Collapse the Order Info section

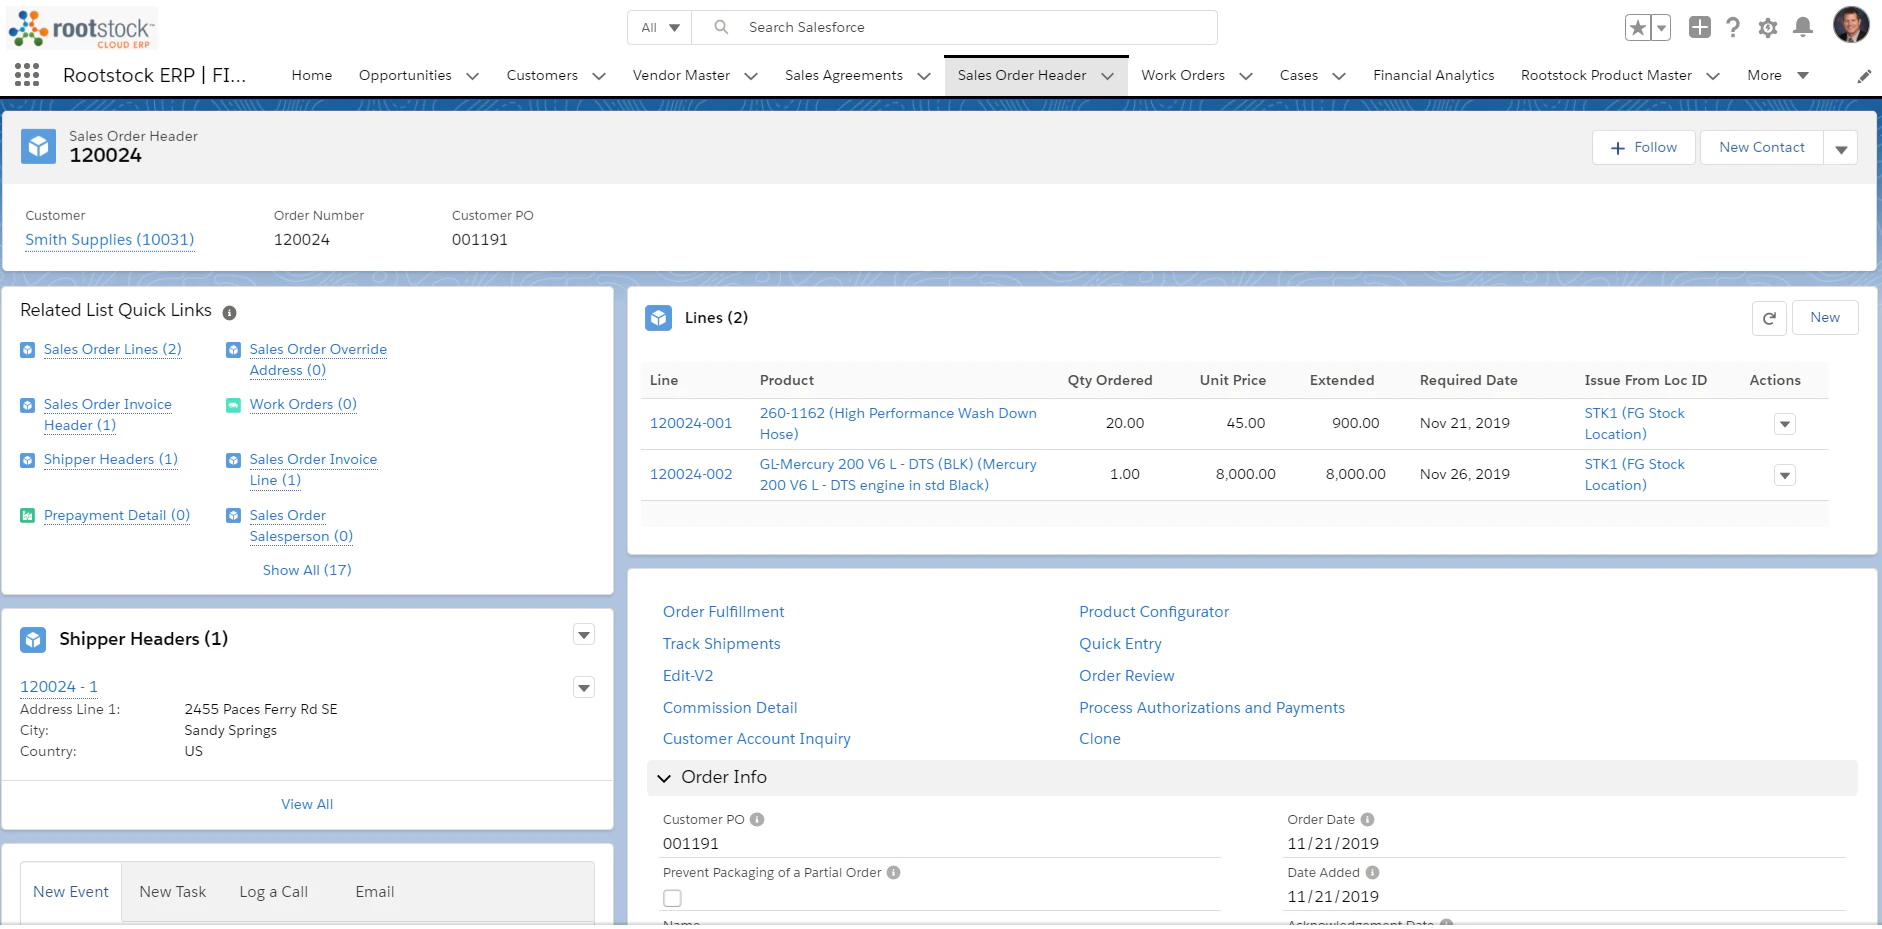click(x=664, y=777)
